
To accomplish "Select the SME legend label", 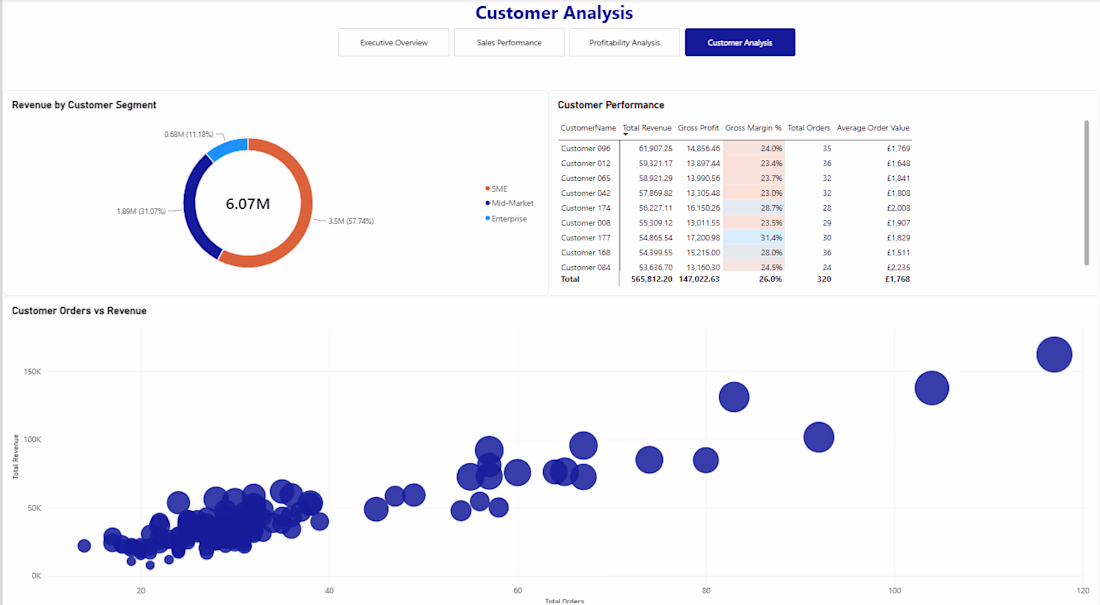I will (x=499, y=189).
